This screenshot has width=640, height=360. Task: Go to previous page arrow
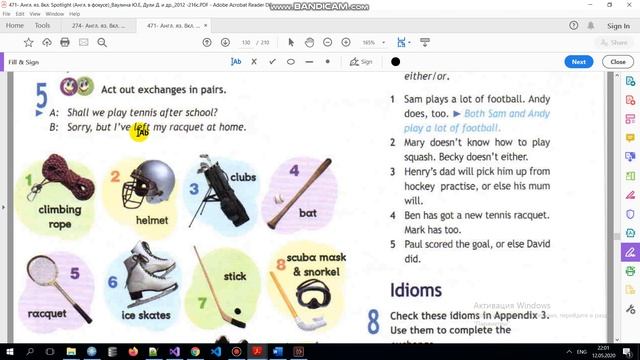coord(207,42)
